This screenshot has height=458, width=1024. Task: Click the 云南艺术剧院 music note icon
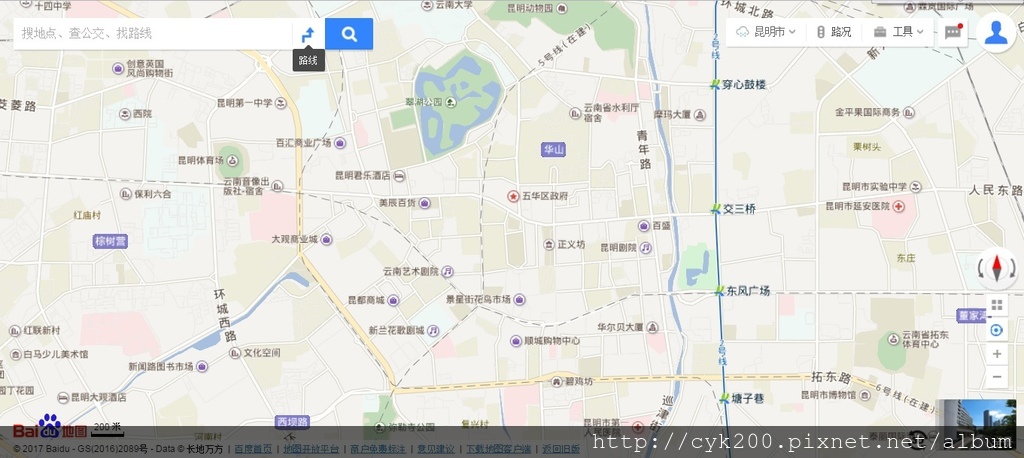(x=447, y=271)
